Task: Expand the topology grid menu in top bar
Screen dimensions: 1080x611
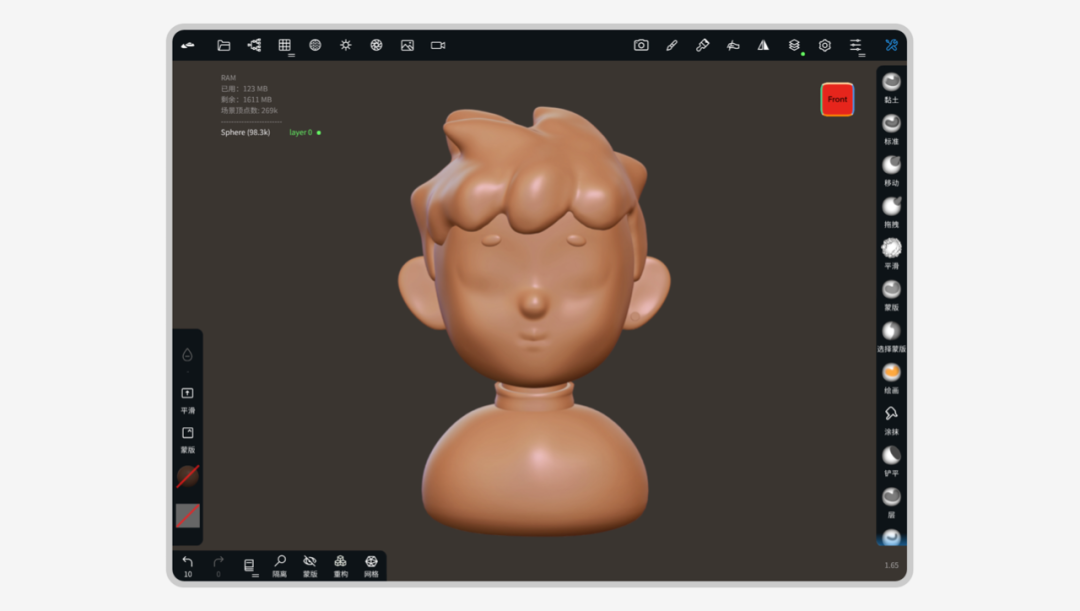Action: pyautogui.click(x=285, y=45)
